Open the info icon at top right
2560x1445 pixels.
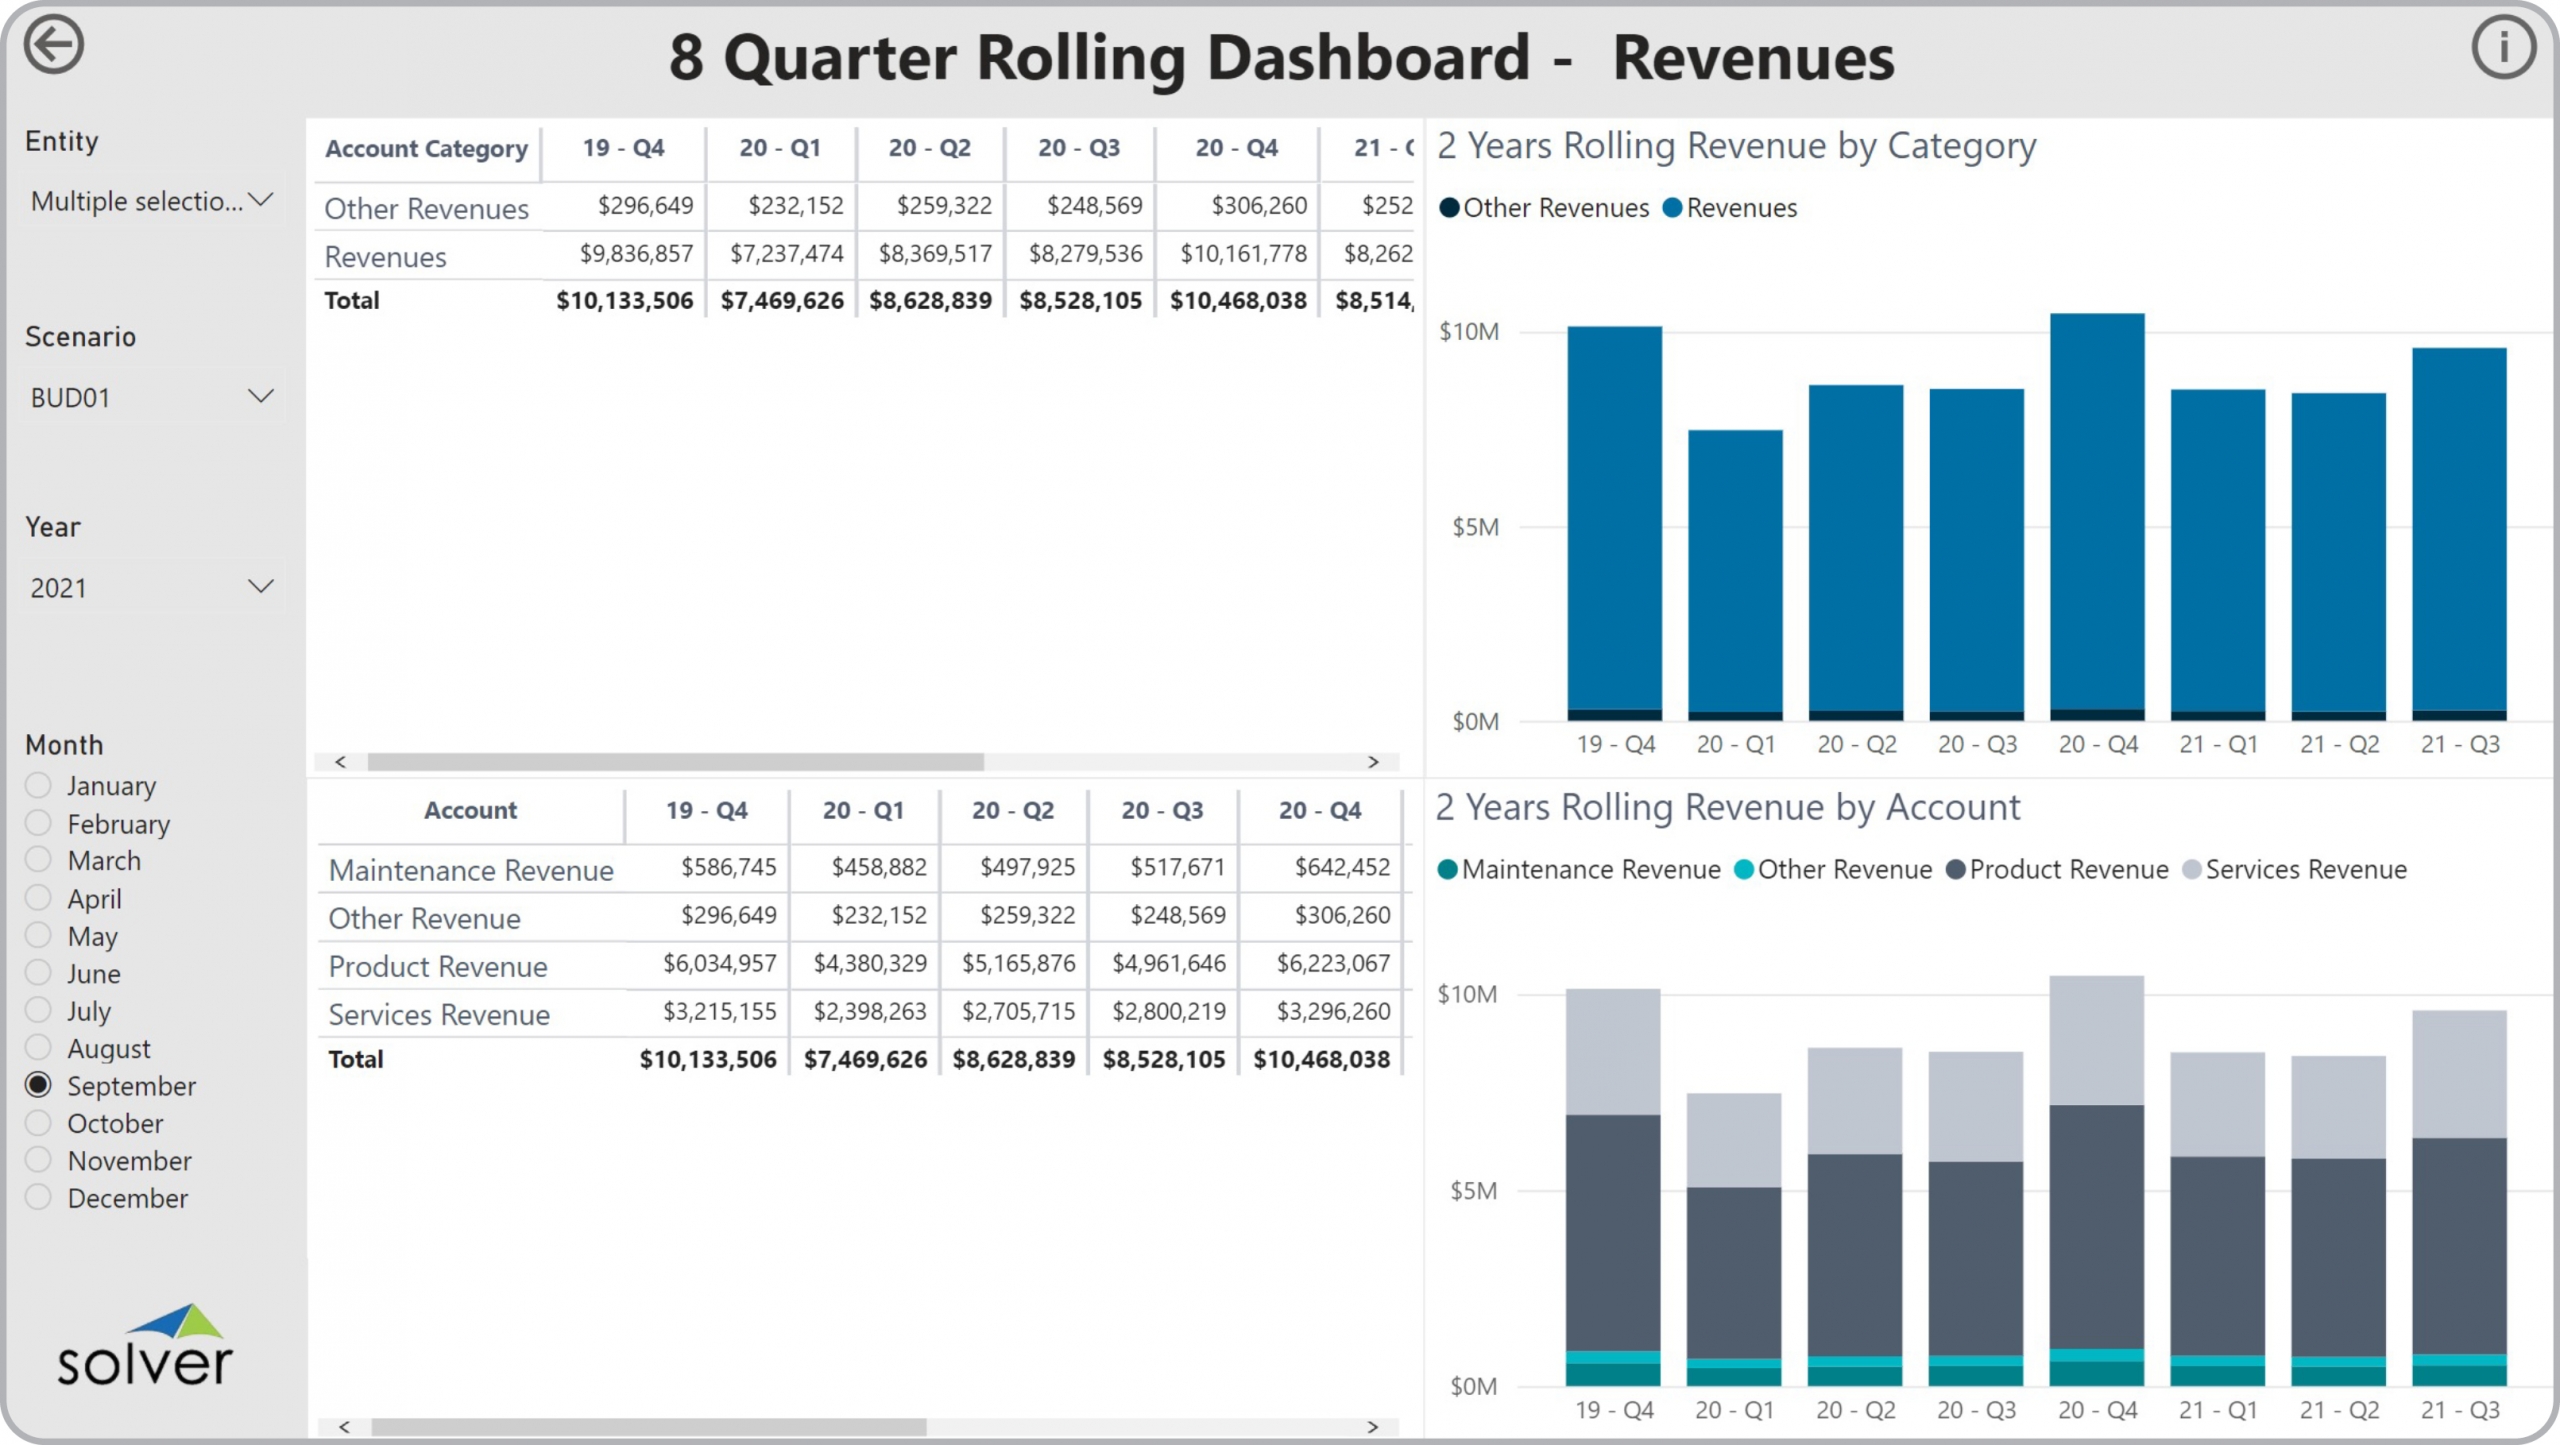pyautogui.click(x=2503, y=47)
